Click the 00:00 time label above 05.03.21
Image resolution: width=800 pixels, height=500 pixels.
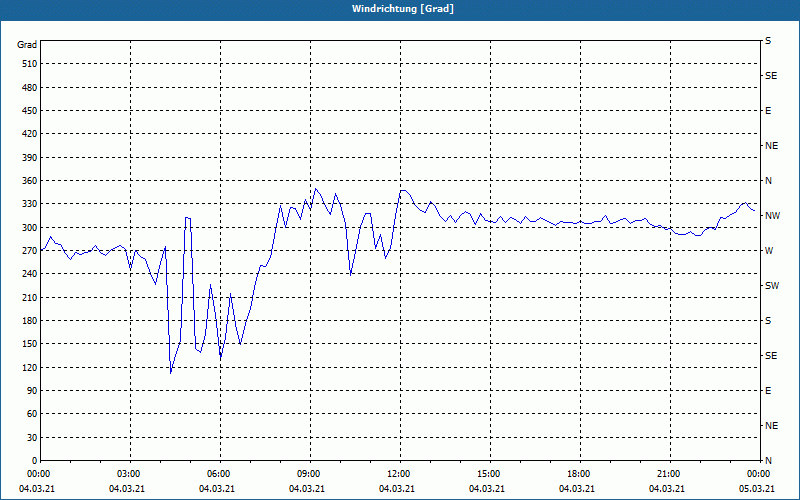(x=759, y=474)
